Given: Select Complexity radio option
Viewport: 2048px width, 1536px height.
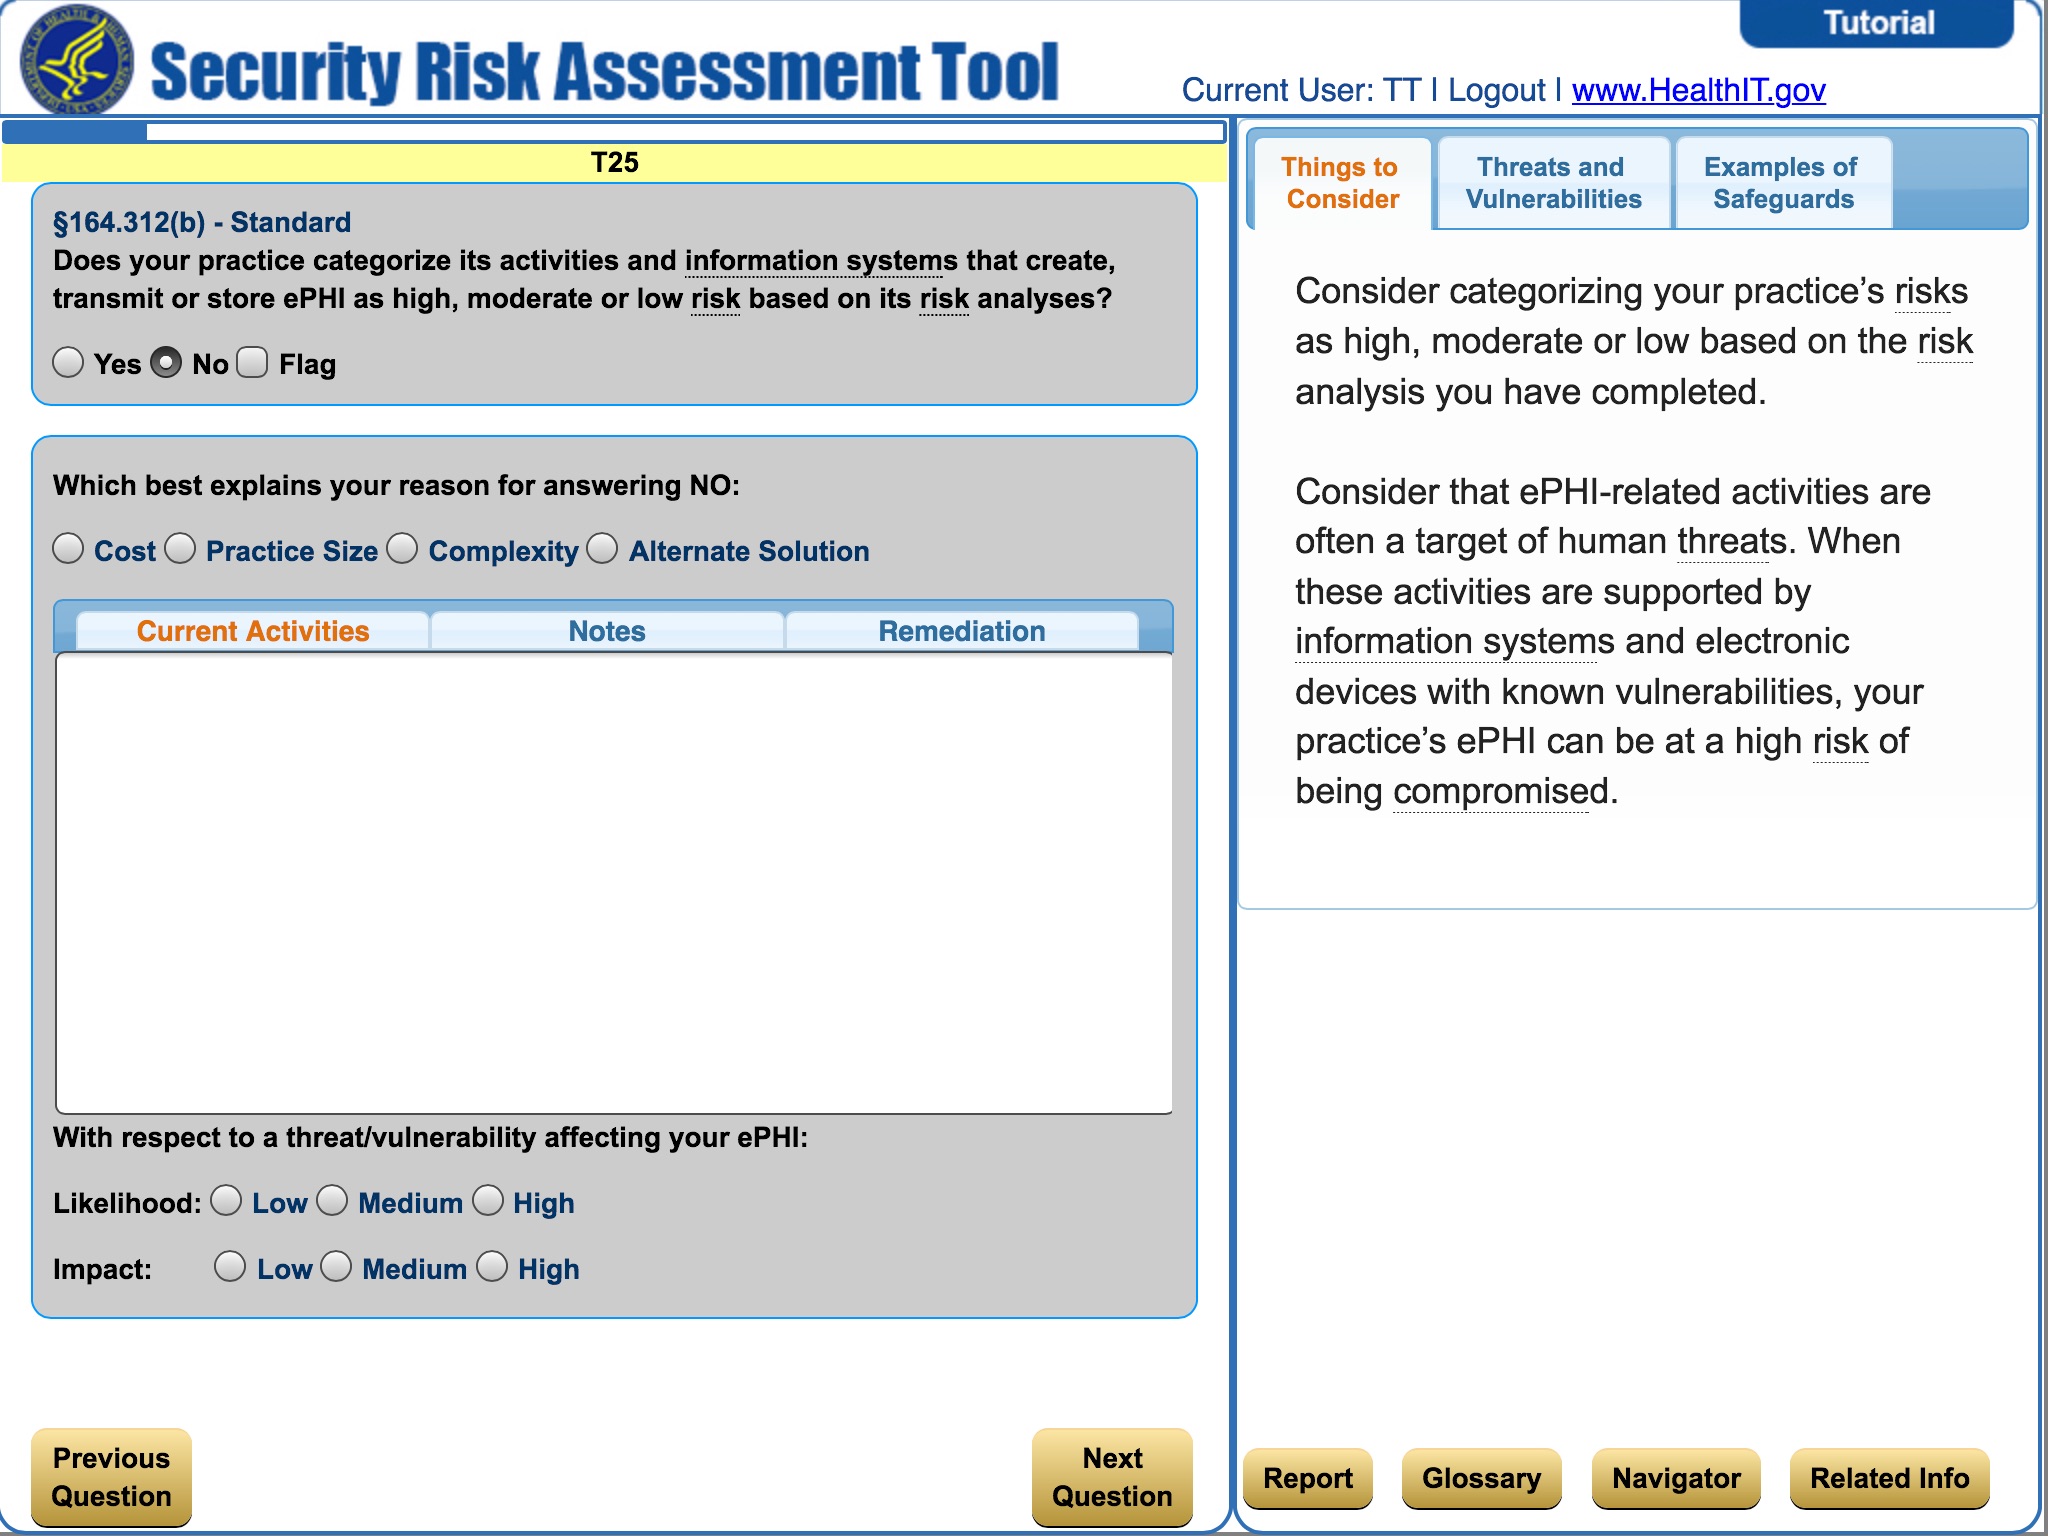Looking at the screenshot, I should [402, 548].
